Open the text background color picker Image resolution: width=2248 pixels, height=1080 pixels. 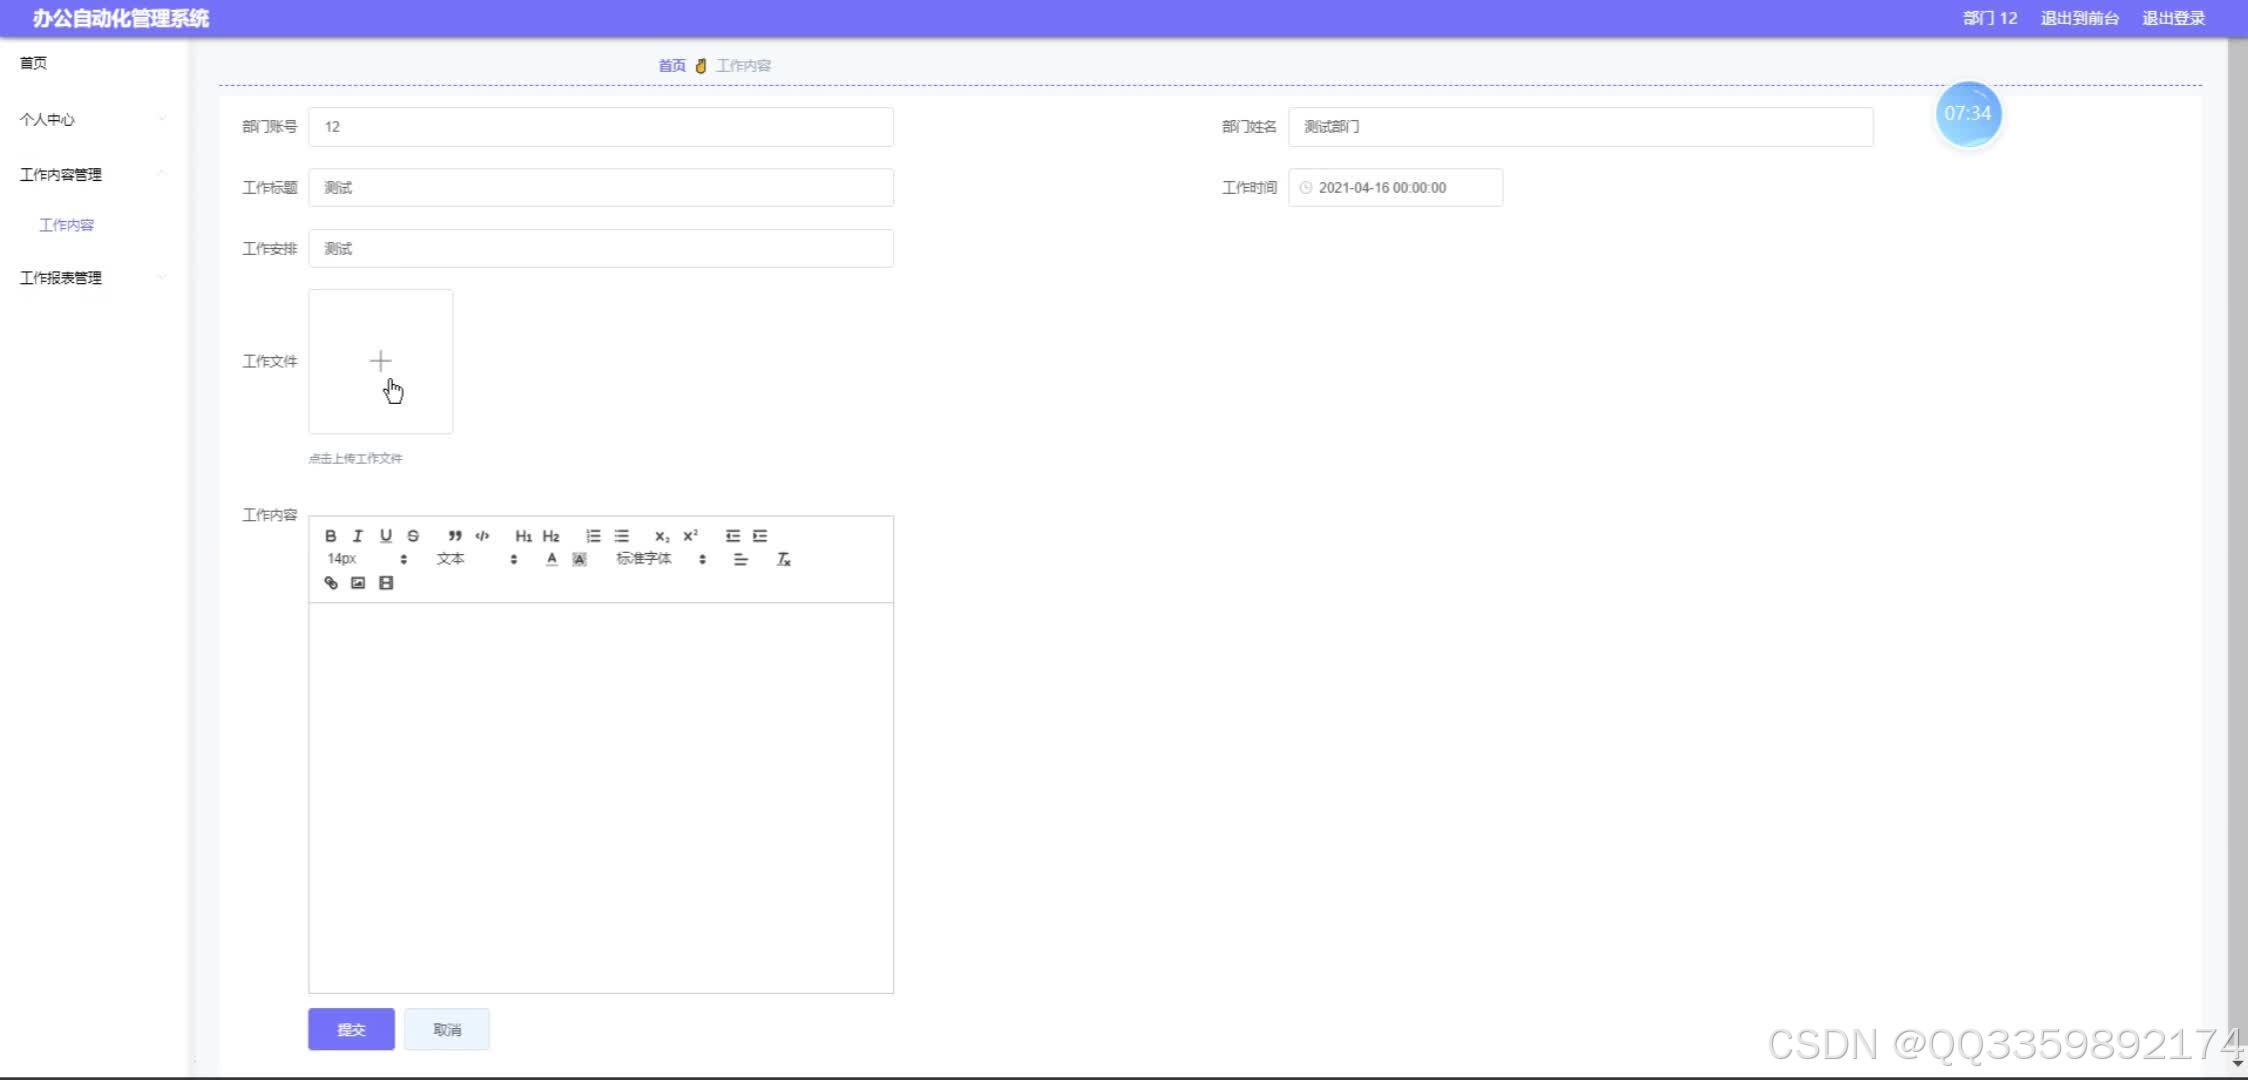(x=579, y=560)
